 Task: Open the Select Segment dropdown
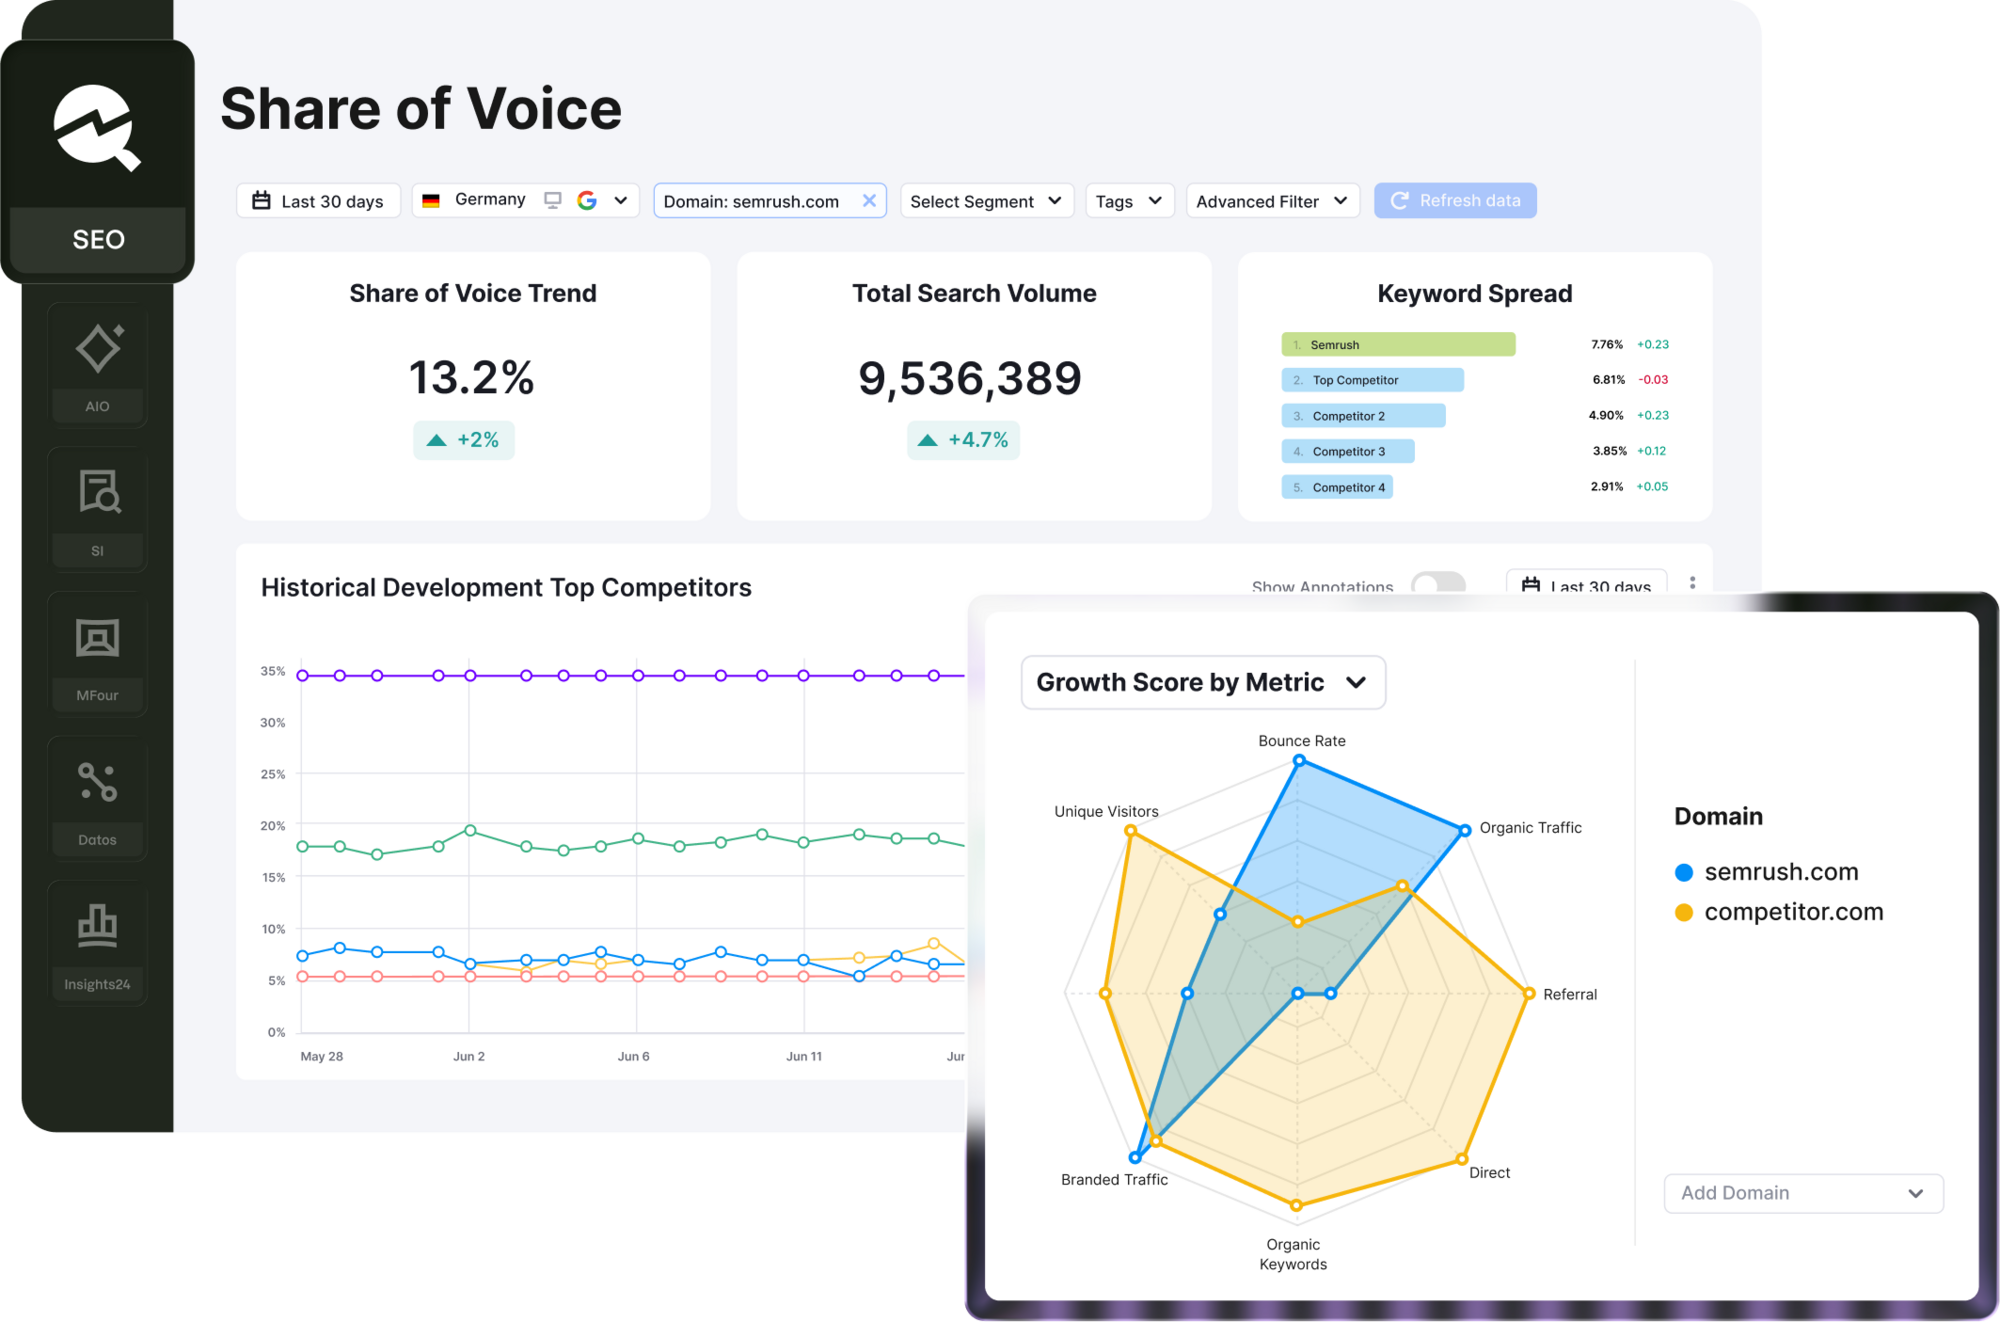click(986, 200)
